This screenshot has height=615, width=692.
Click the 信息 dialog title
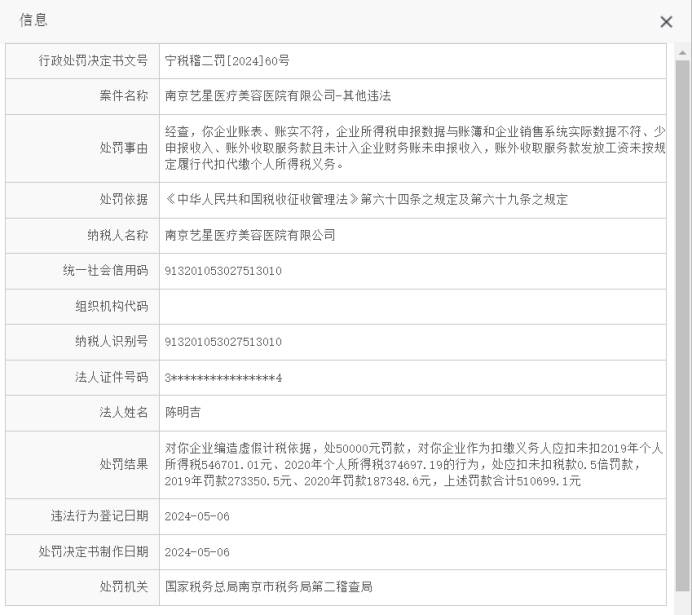tap(34, 21)
